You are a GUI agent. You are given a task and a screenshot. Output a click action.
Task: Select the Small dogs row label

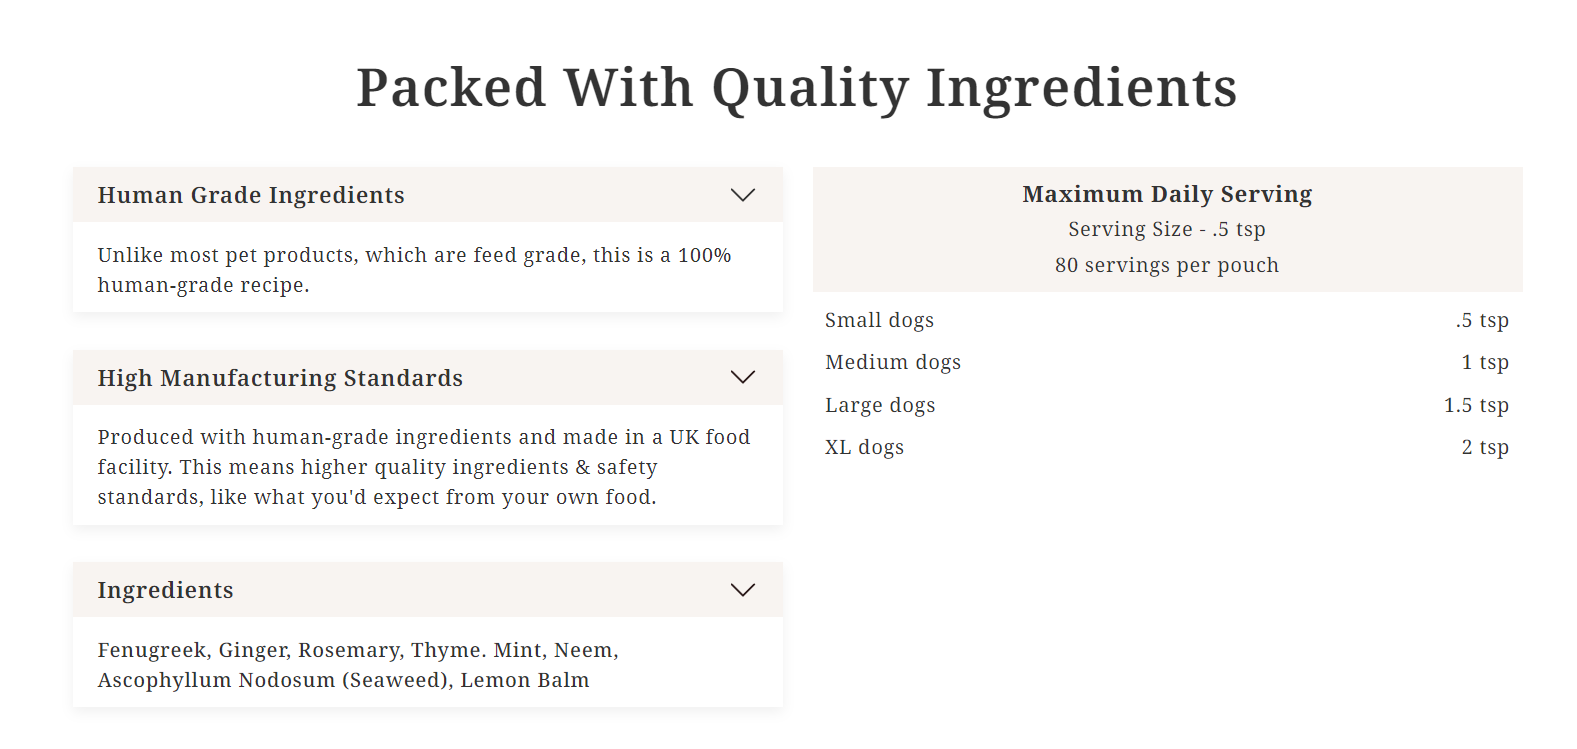pyautogui.click(x=879, y=320)
